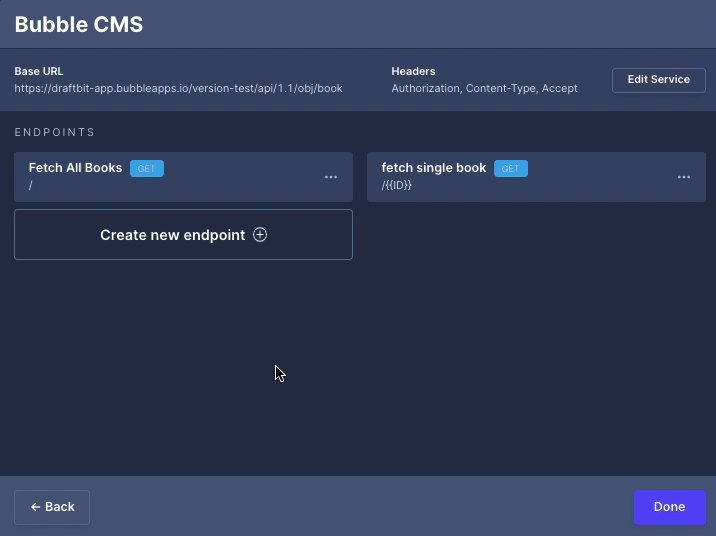
Task: Click the Headers label
Action: (x=413, y=71)
